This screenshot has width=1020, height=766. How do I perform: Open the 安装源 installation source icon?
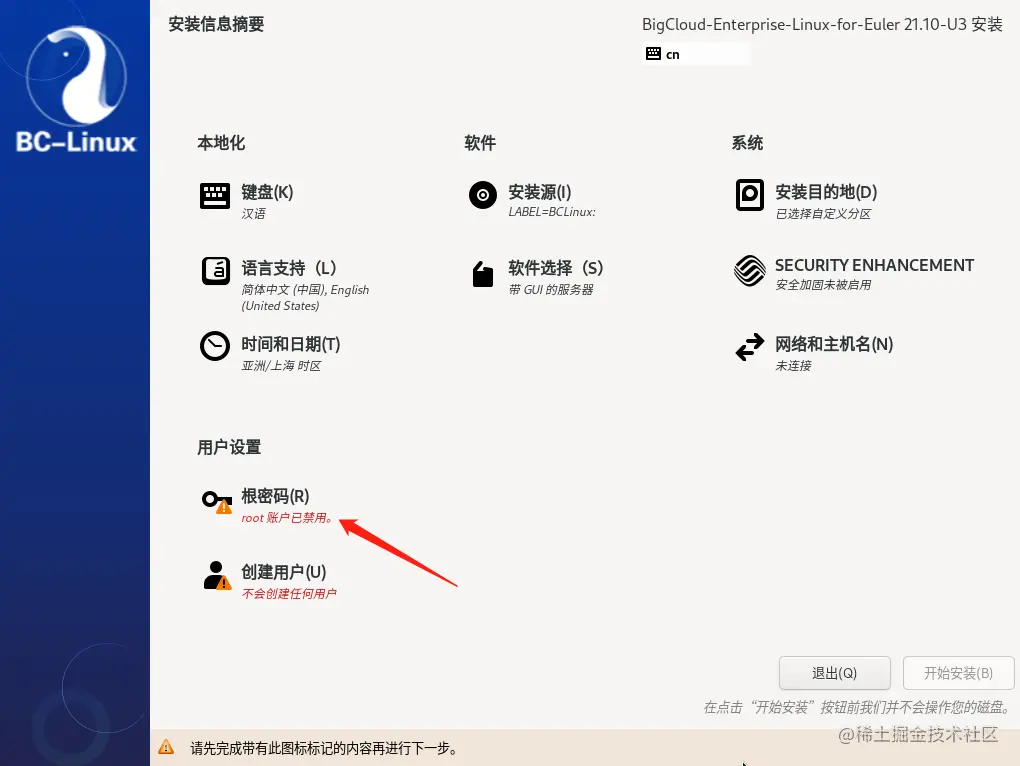[x=482, y=195]
